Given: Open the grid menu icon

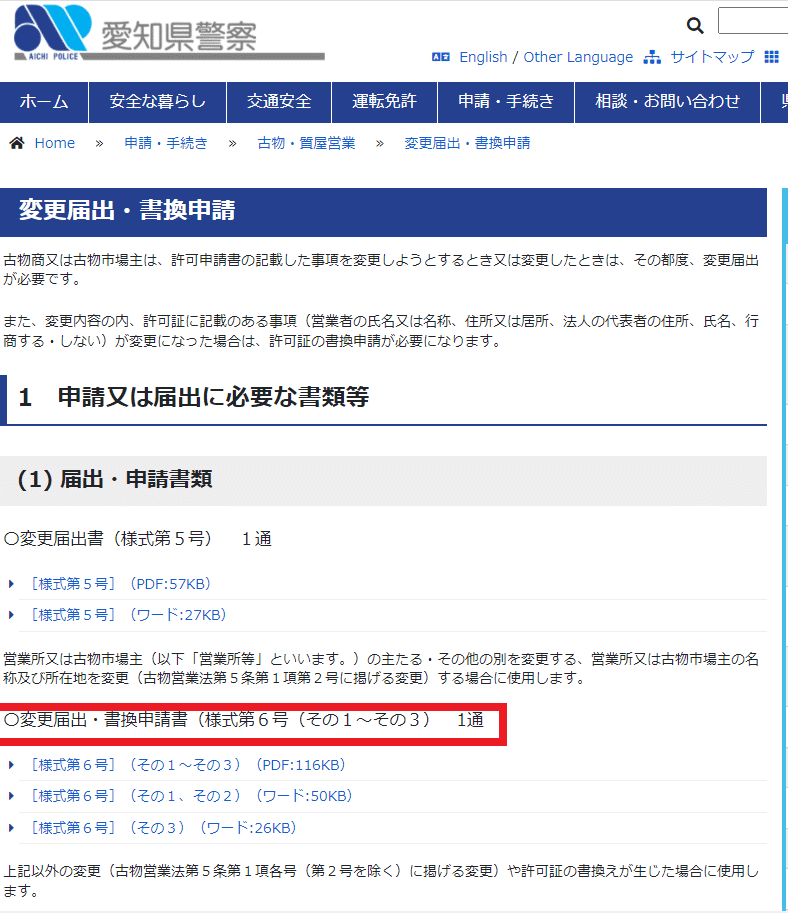Looking at the screenshot, I should click(x=772, y=57).
